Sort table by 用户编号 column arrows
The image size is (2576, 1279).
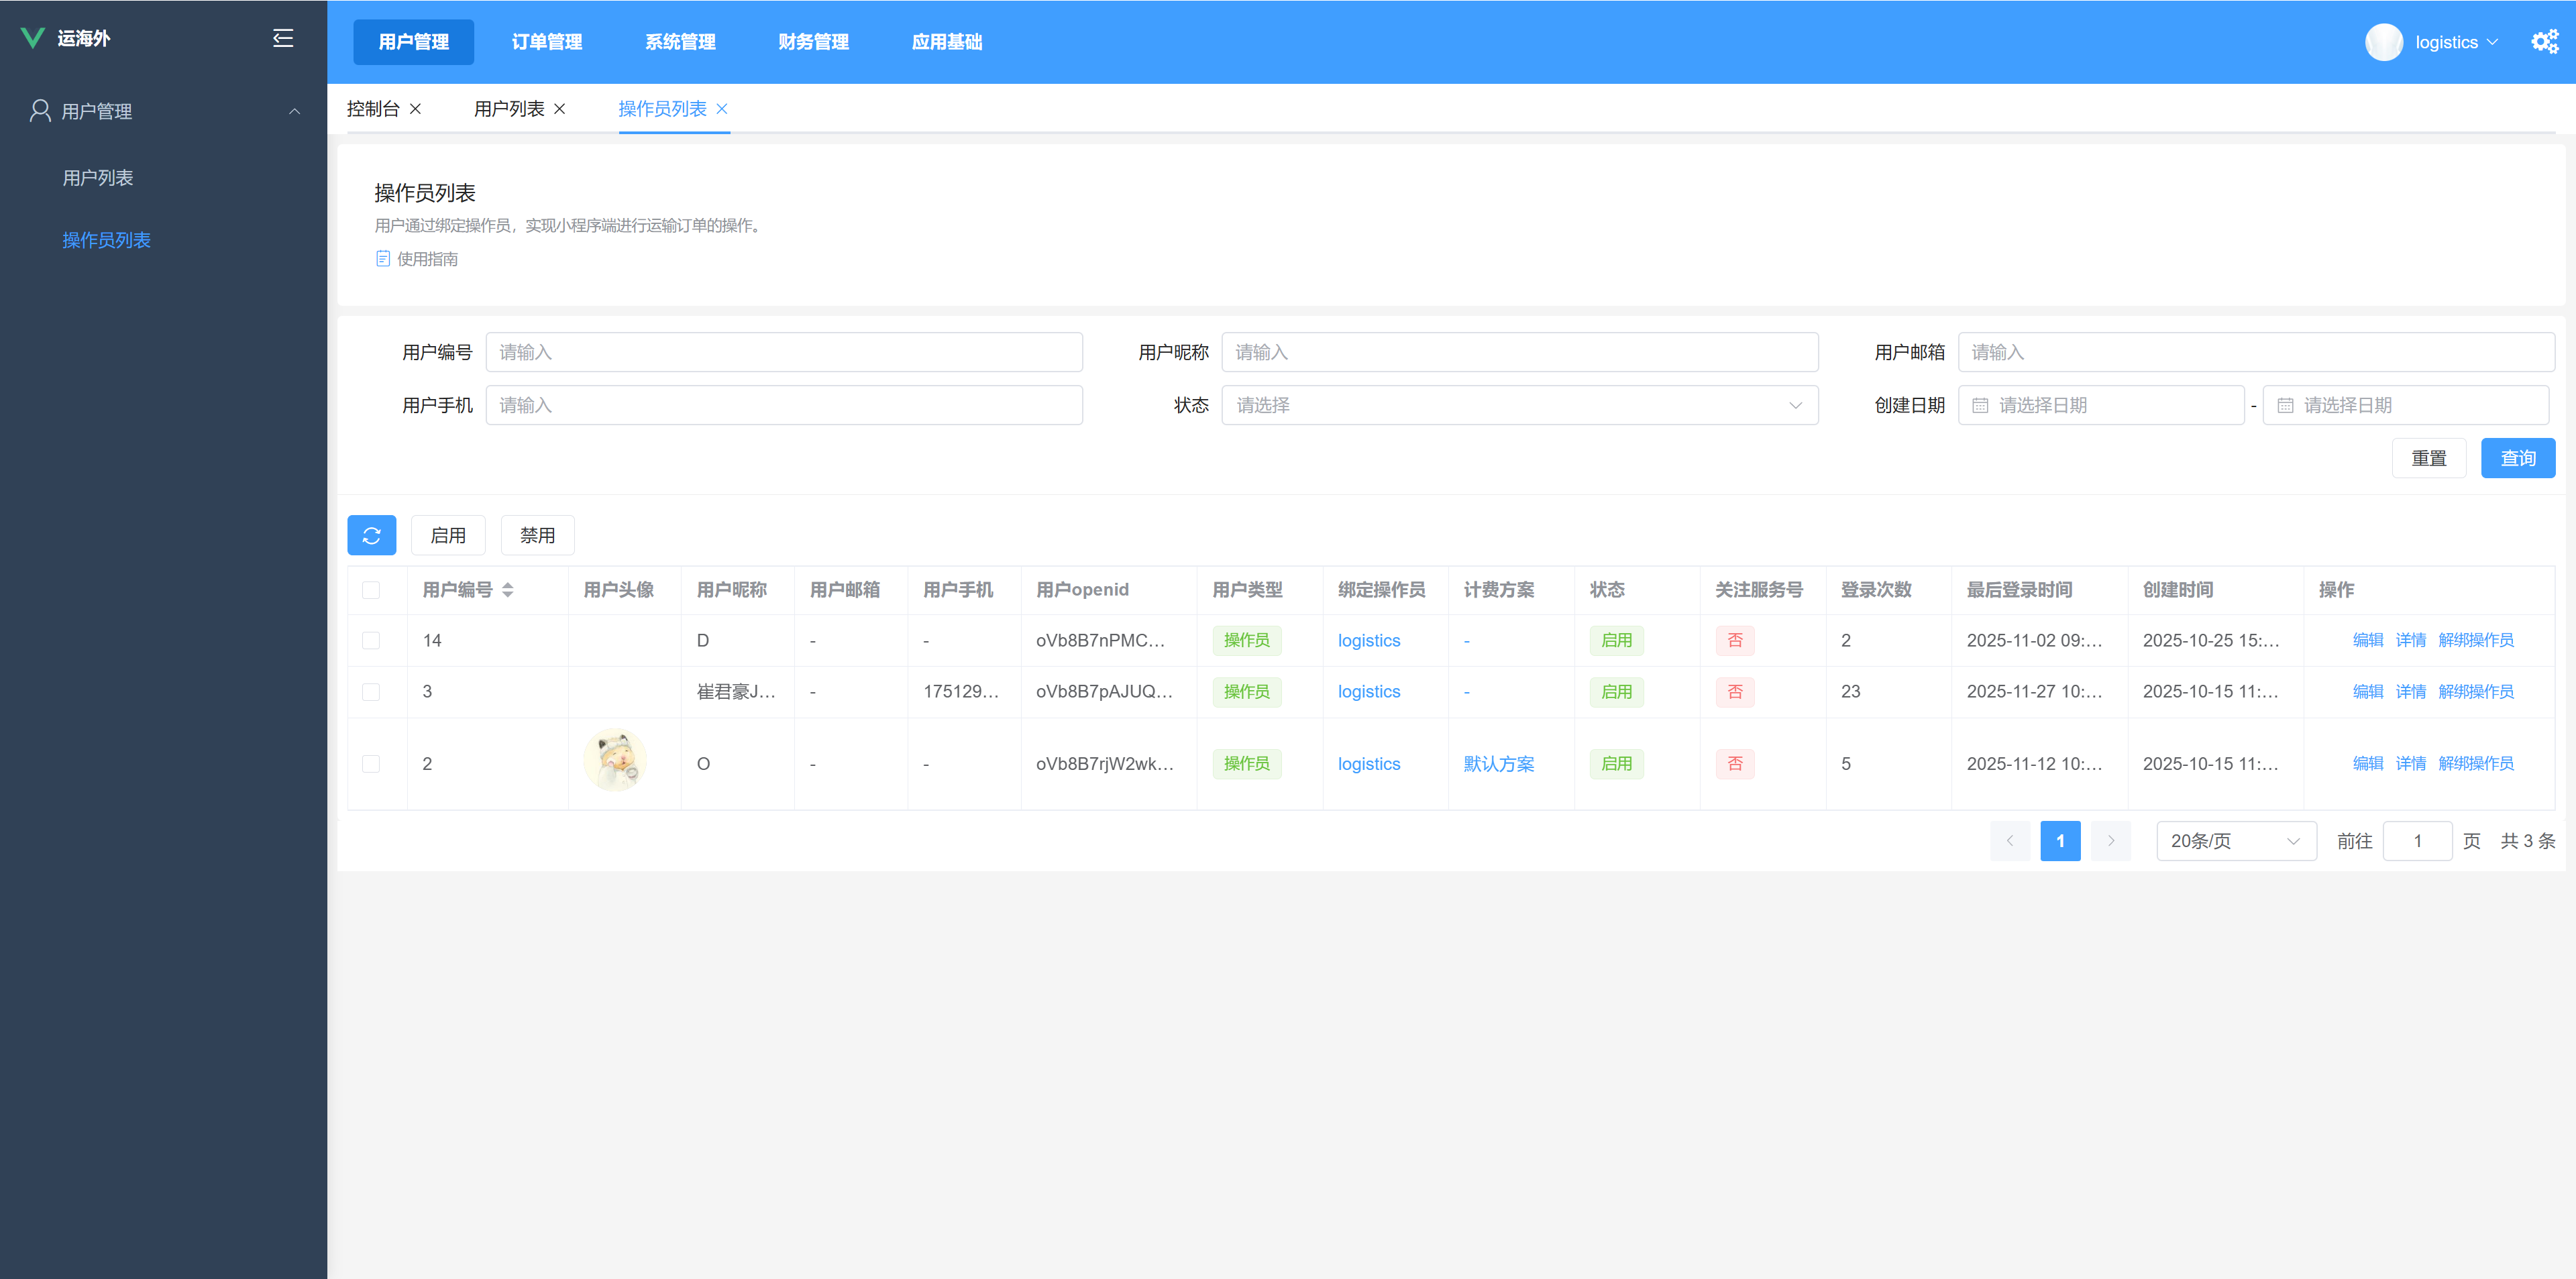point(508,590)
